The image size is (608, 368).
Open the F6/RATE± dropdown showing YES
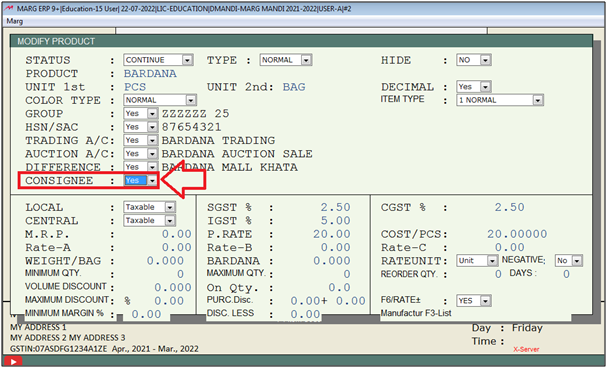point(474,301)
